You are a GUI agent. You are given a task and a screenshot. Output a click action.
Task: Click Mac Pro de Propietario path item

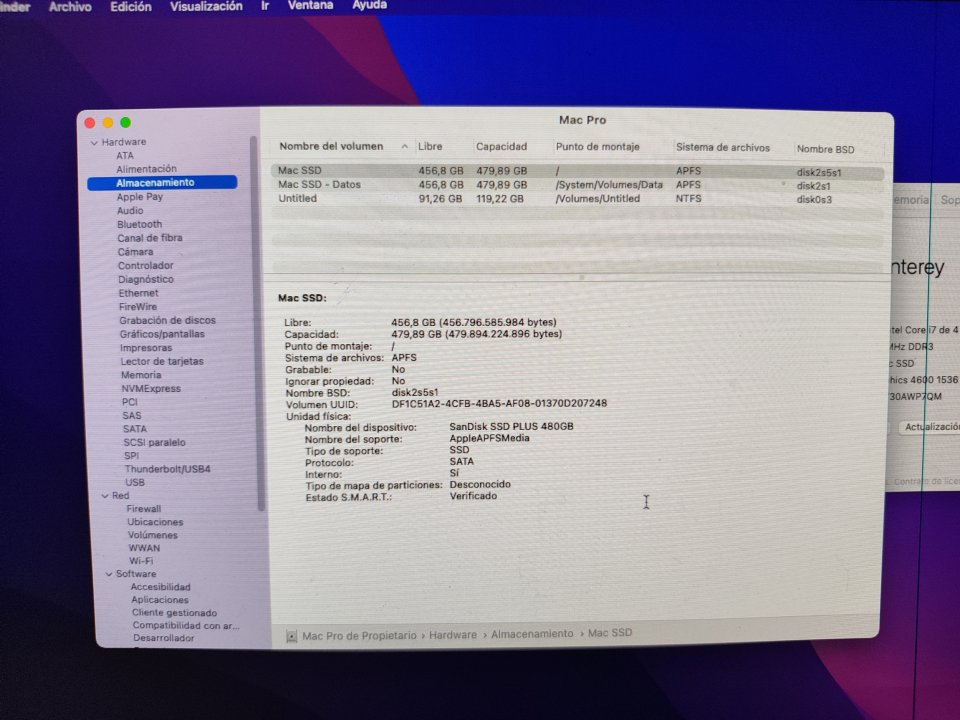coord(359,636)
